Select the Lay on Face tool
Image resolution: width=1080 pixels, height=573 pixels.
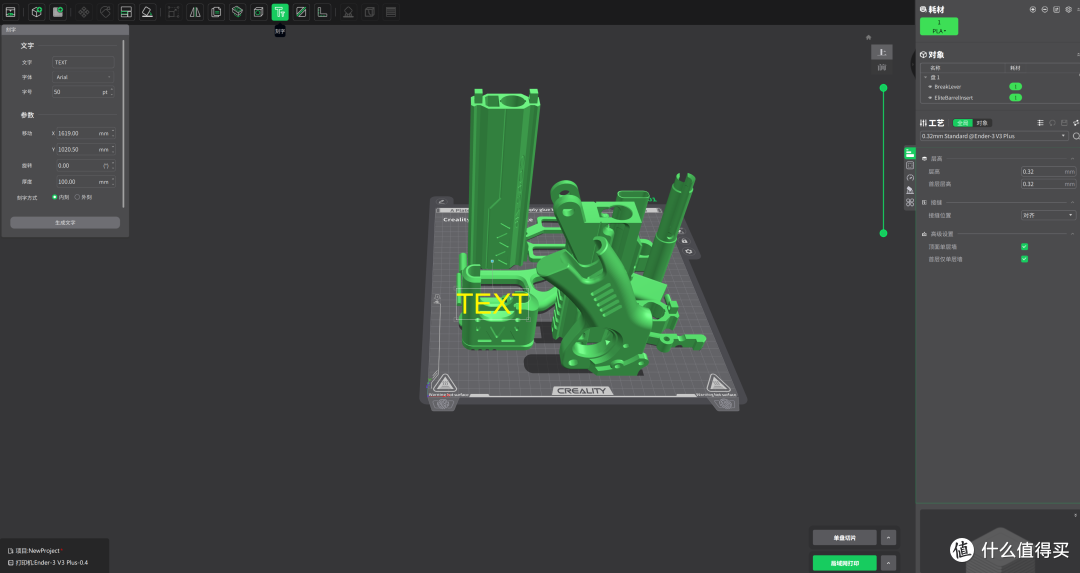pyautogui.click(x=147, y=12)
